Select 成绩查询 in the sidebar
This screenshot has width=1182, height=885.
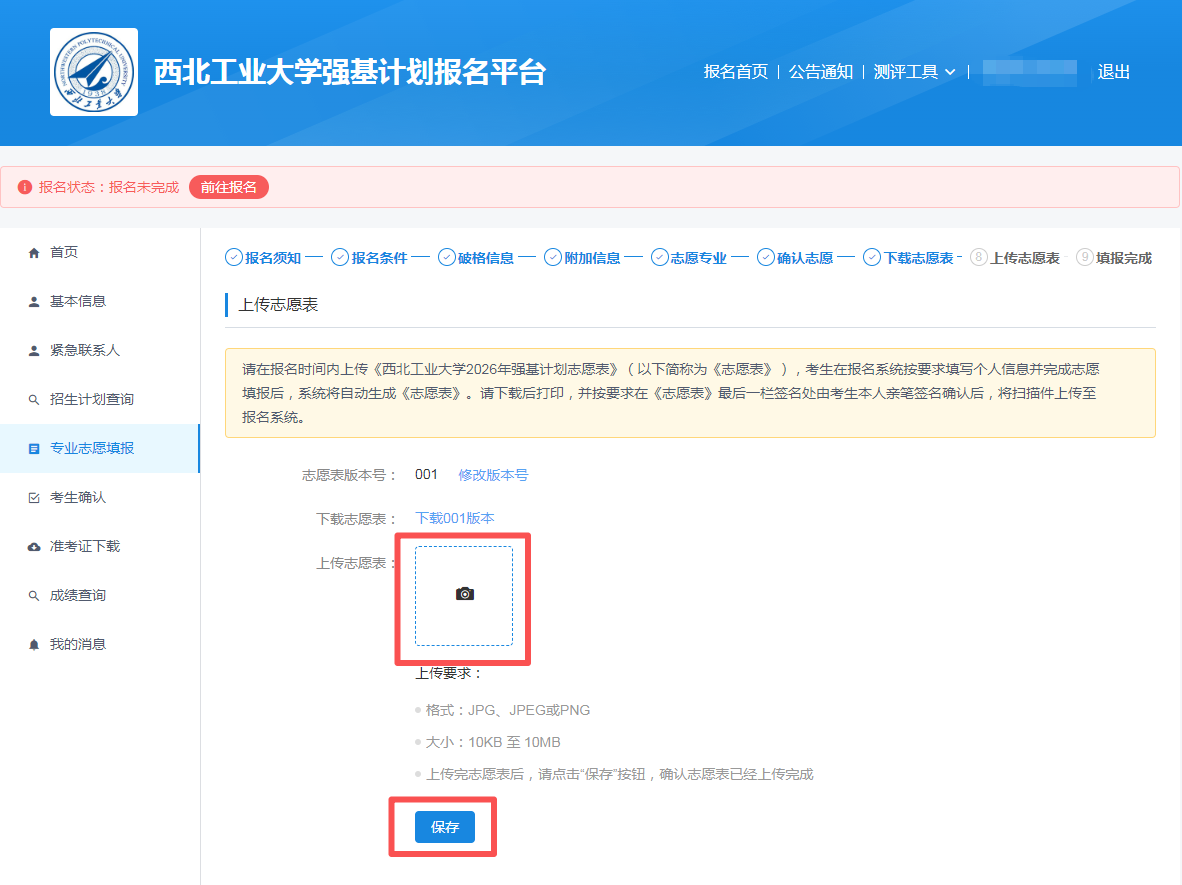78,596
